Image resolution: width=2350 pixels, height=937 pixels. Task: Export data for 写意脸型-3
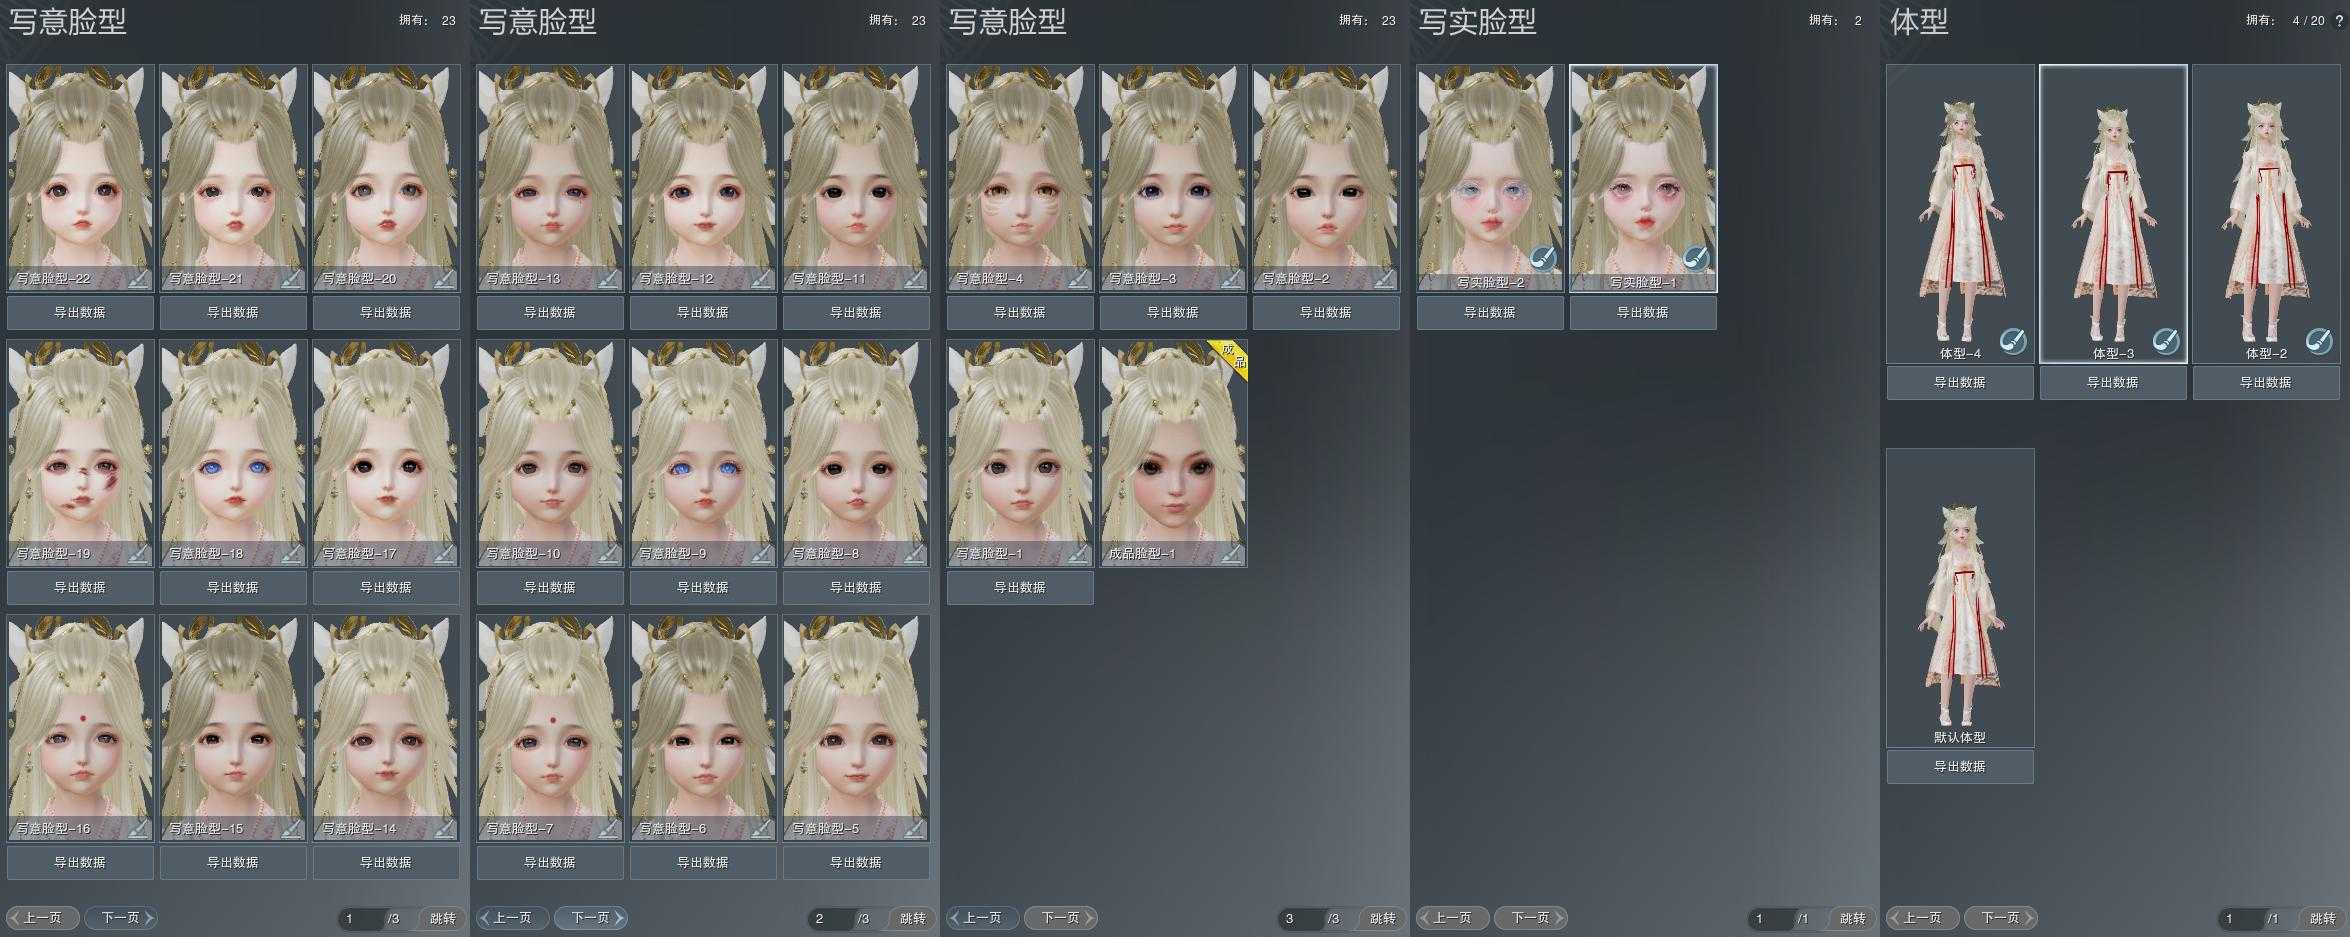(1172, 313)
